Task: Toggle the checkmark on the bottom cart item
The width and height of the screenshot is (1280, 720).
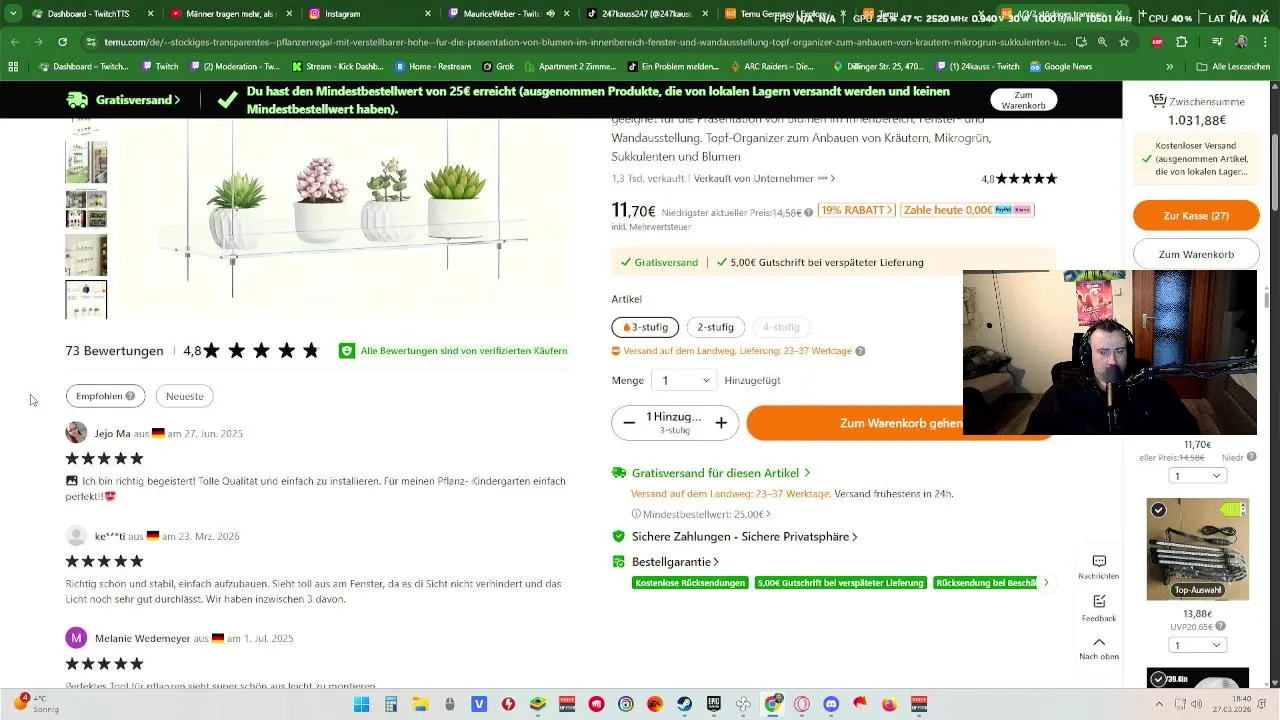Action: tap(1158, 679)
